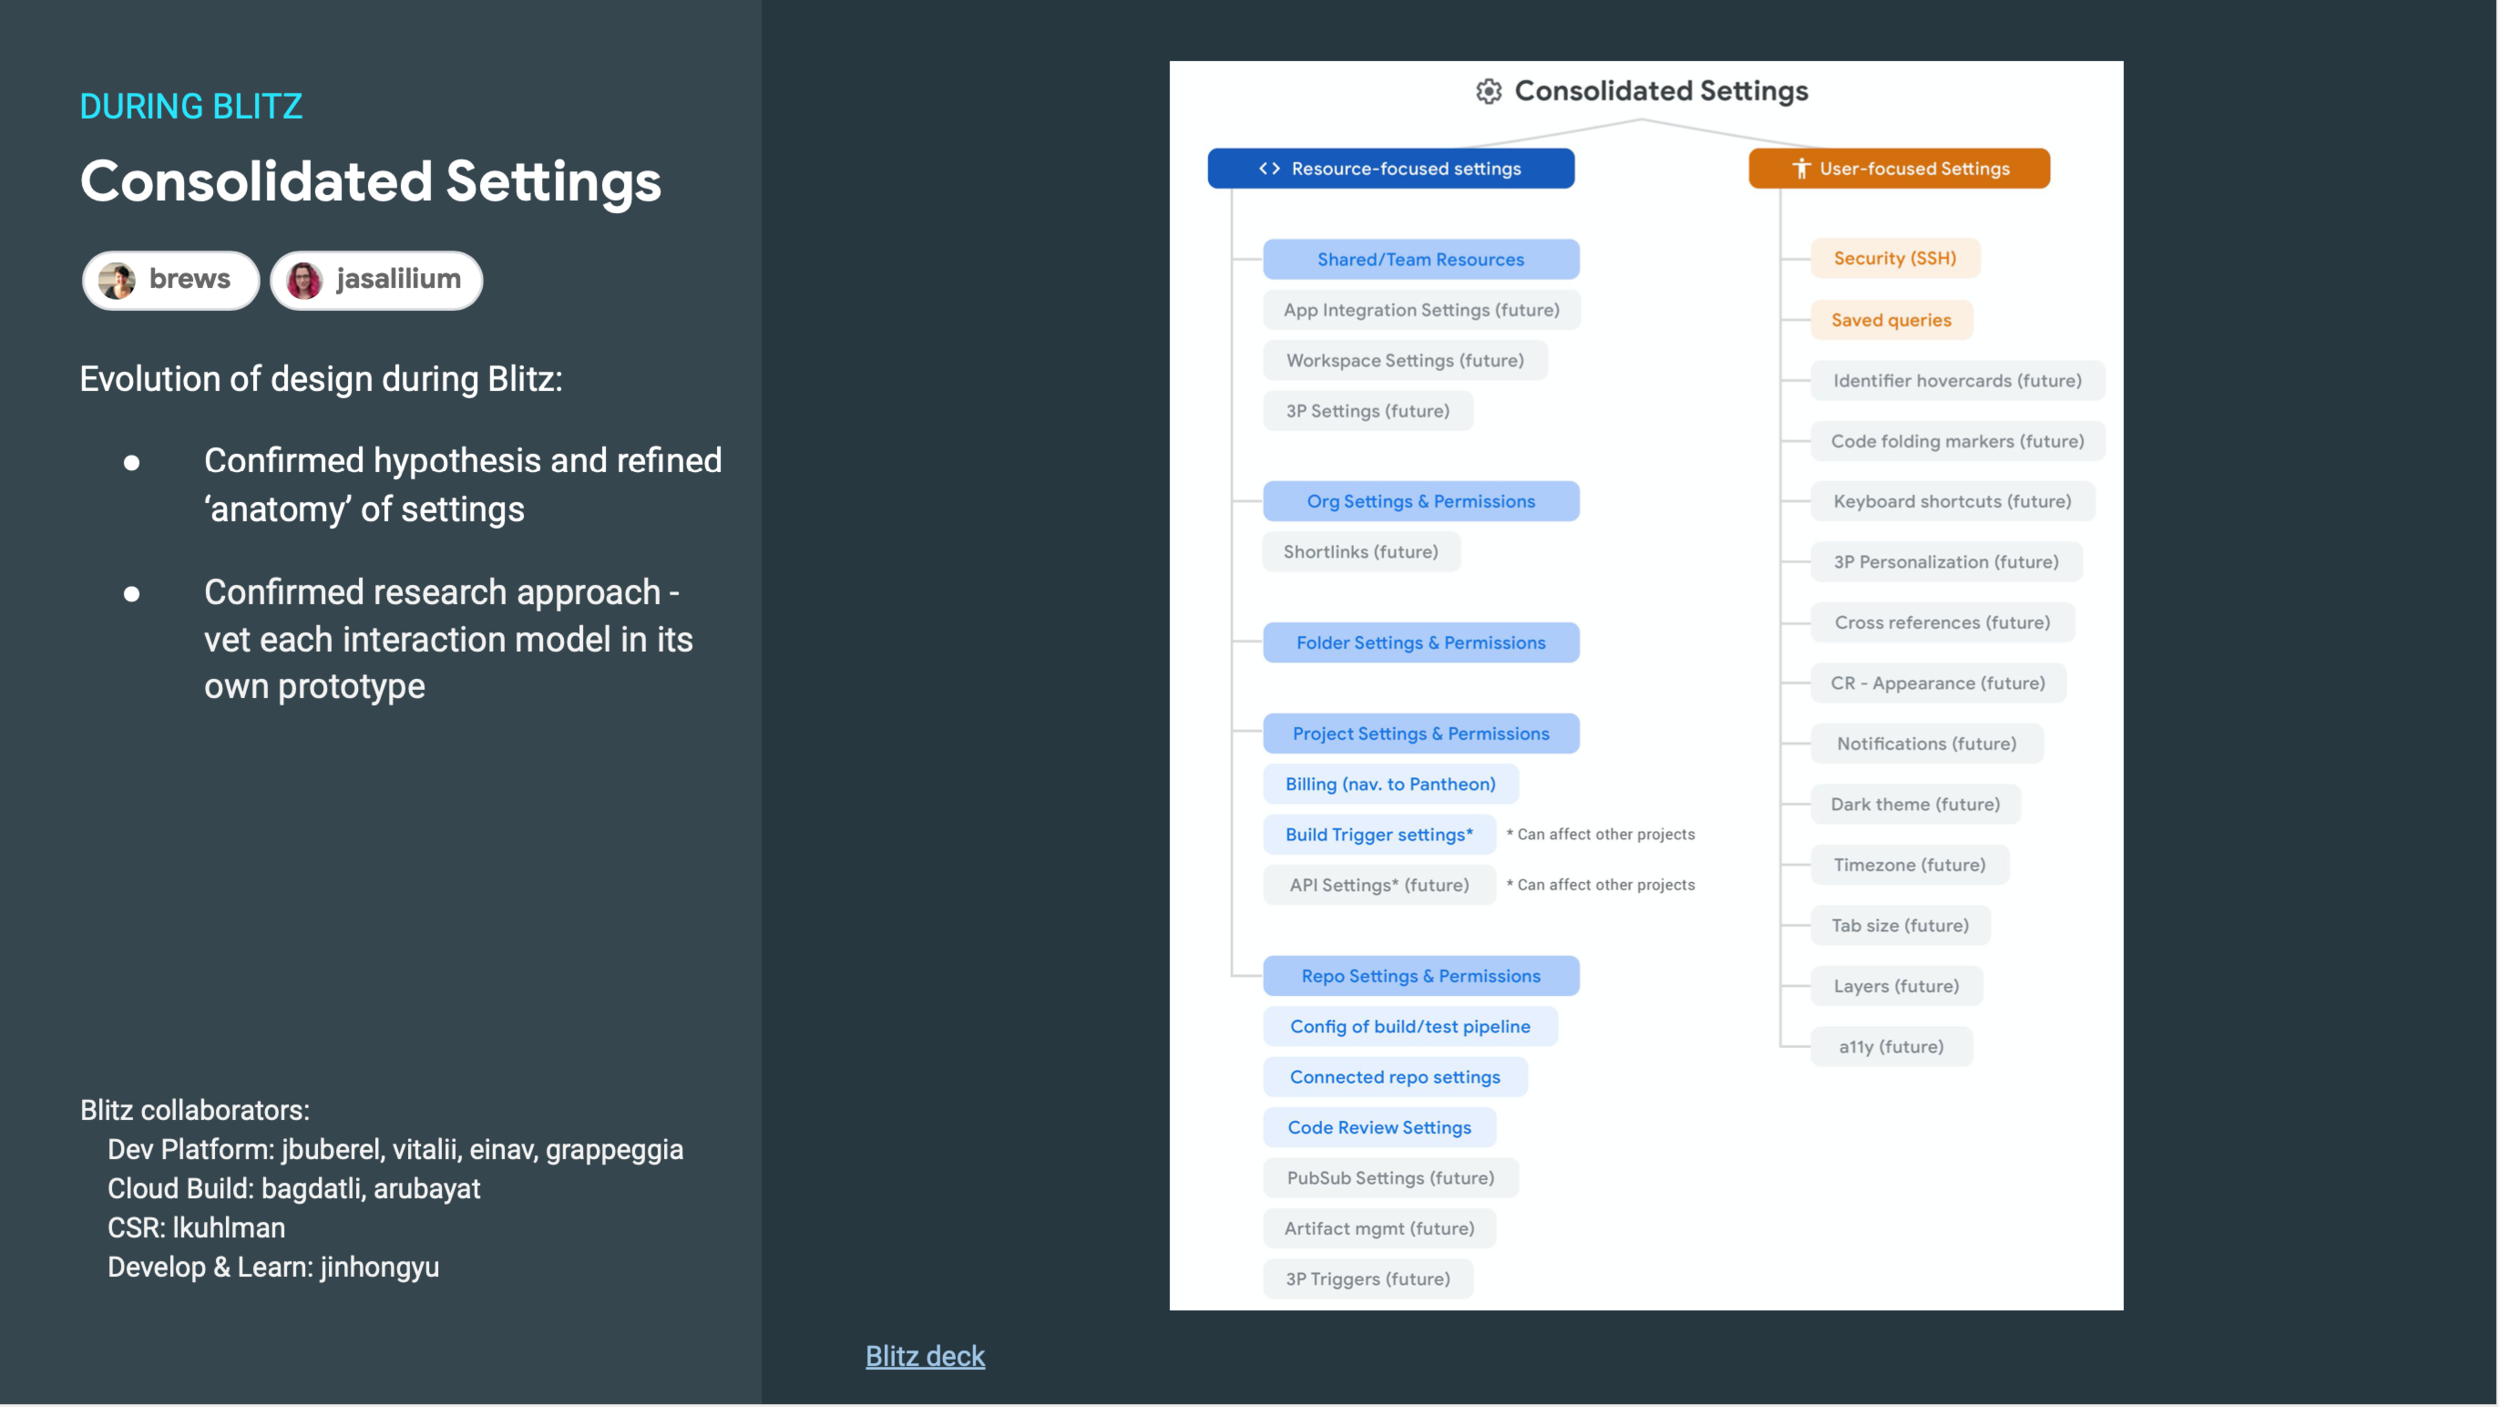Screen dimensions: 2500x1407
Task: Choose Build Trigger settings item
Action: (x=1378, y=835)
